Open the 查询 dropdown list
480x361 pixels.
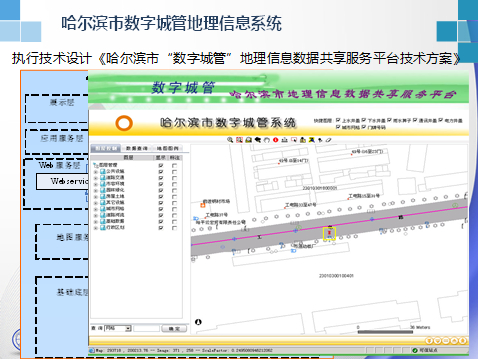128,329
